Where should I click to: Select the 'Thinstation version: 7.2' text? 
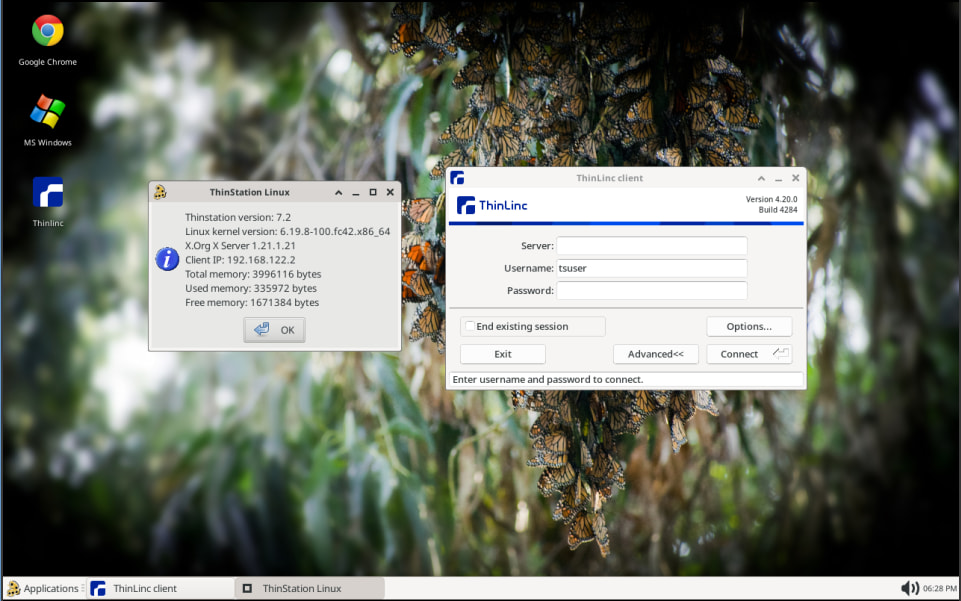(x=238, y=217)
